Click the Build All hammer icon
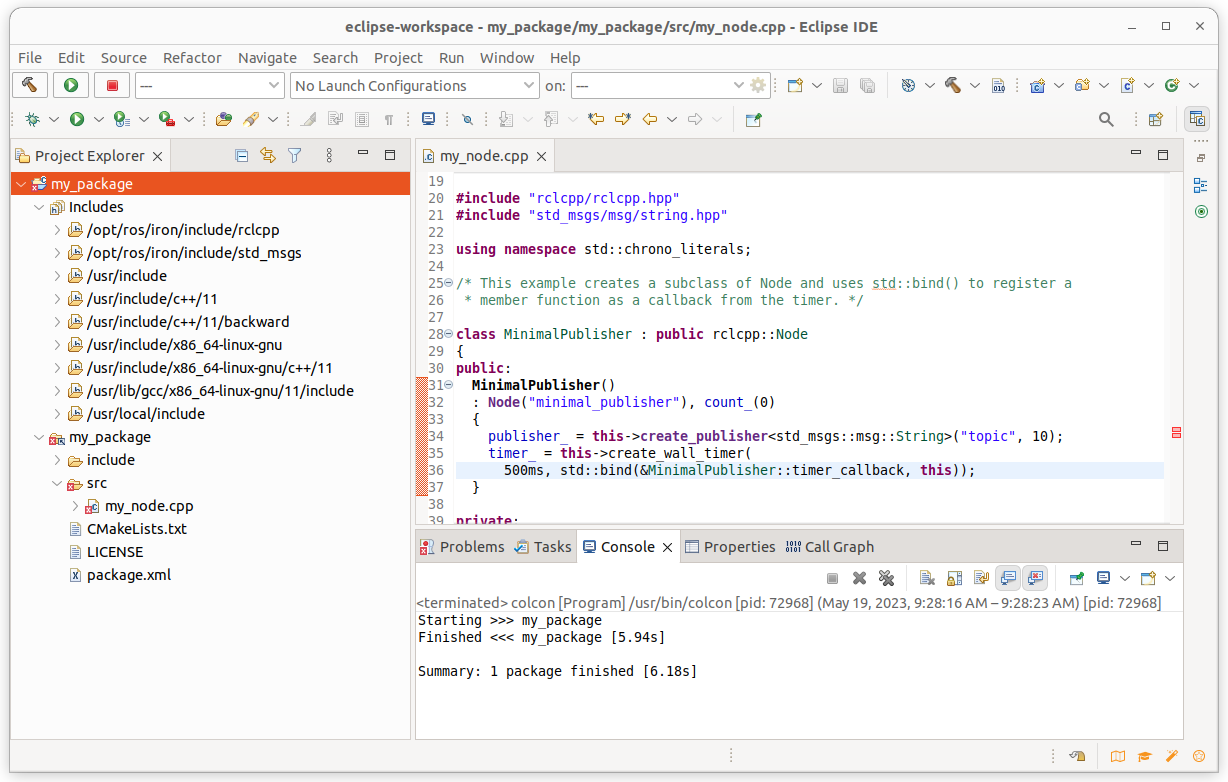The image size is (1228, 782). tap(952, 85)
